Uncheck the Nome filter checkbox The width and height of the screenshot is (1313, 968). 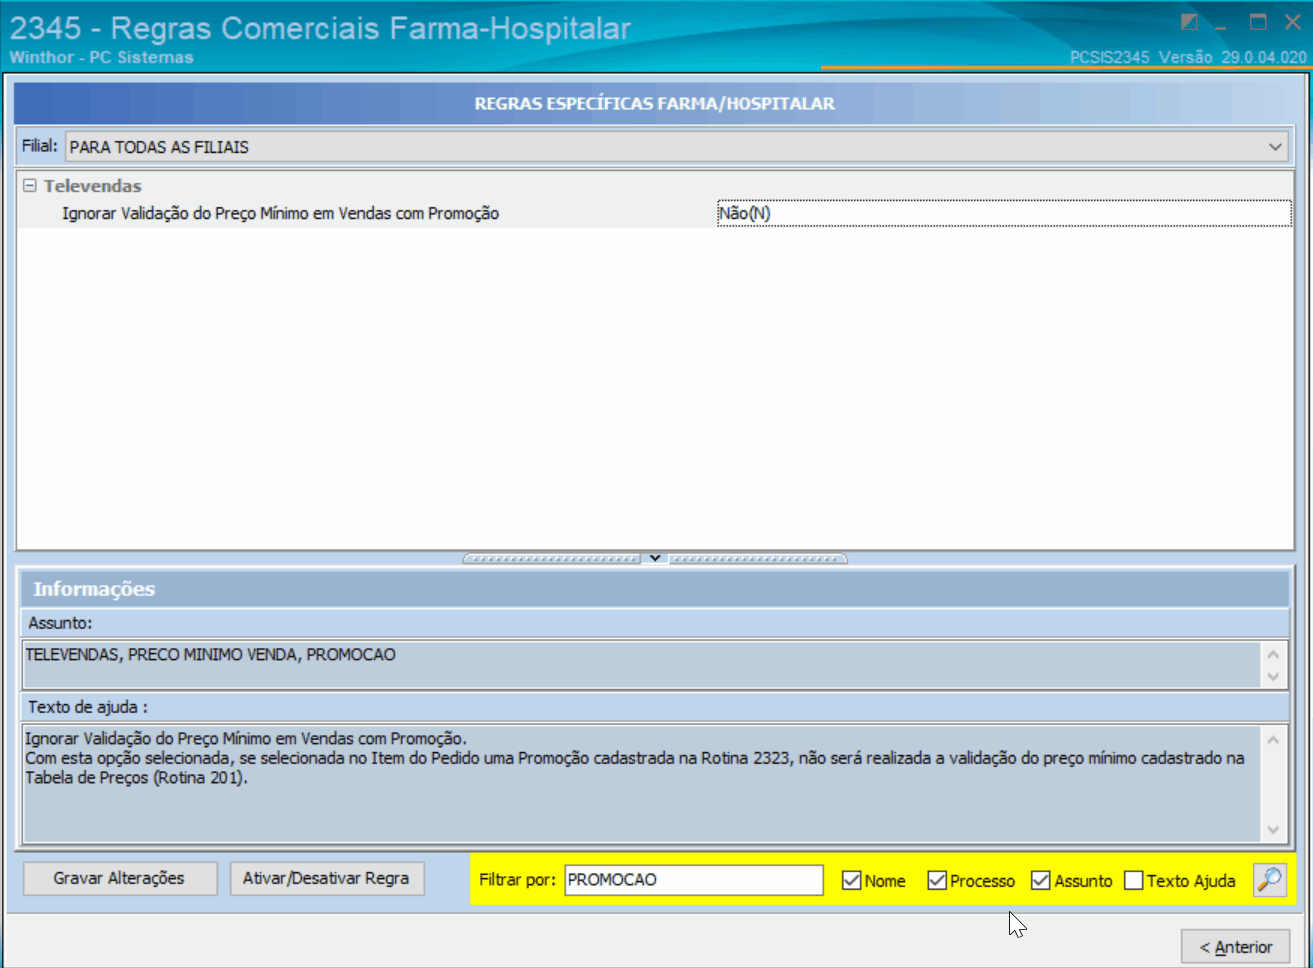(852, 881)
